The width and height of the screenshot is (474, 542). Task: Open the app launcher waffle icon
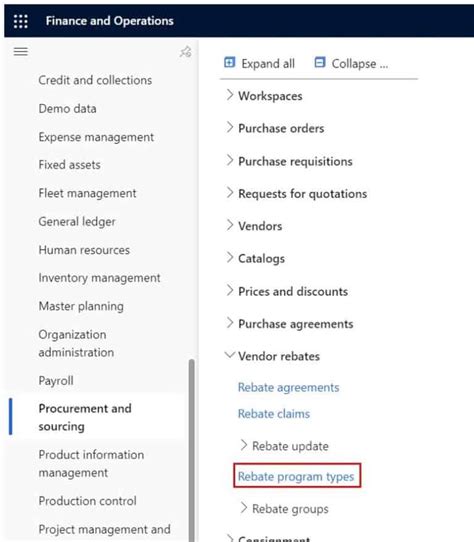21,21
